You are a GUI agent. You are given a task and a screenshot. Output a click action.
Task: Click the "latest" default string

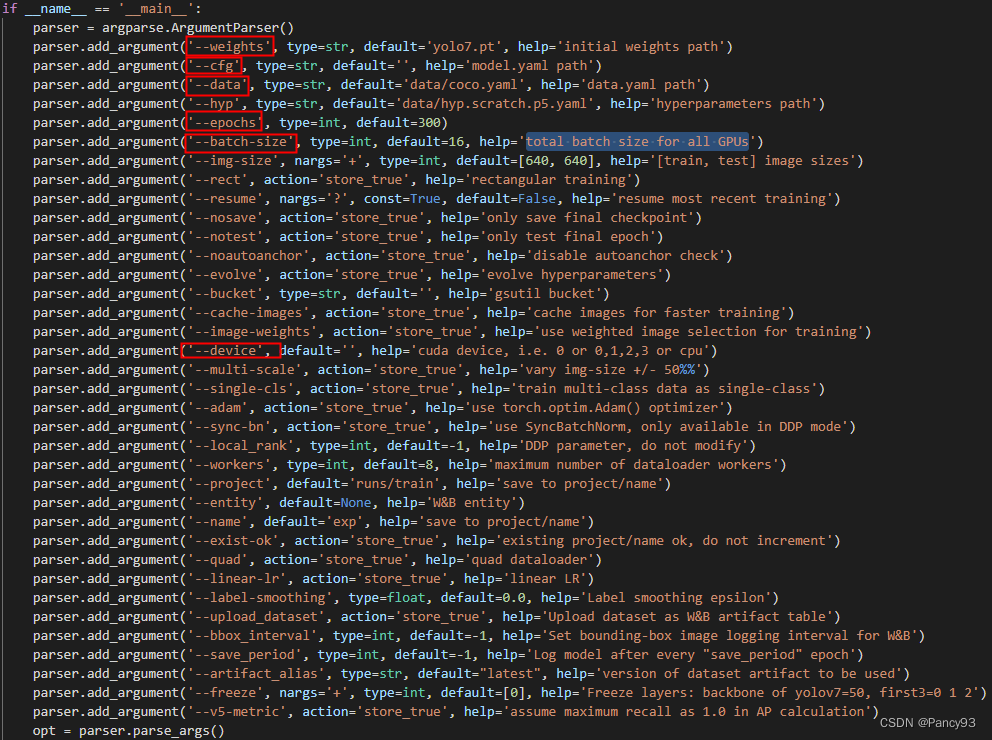tap(510, 673)
